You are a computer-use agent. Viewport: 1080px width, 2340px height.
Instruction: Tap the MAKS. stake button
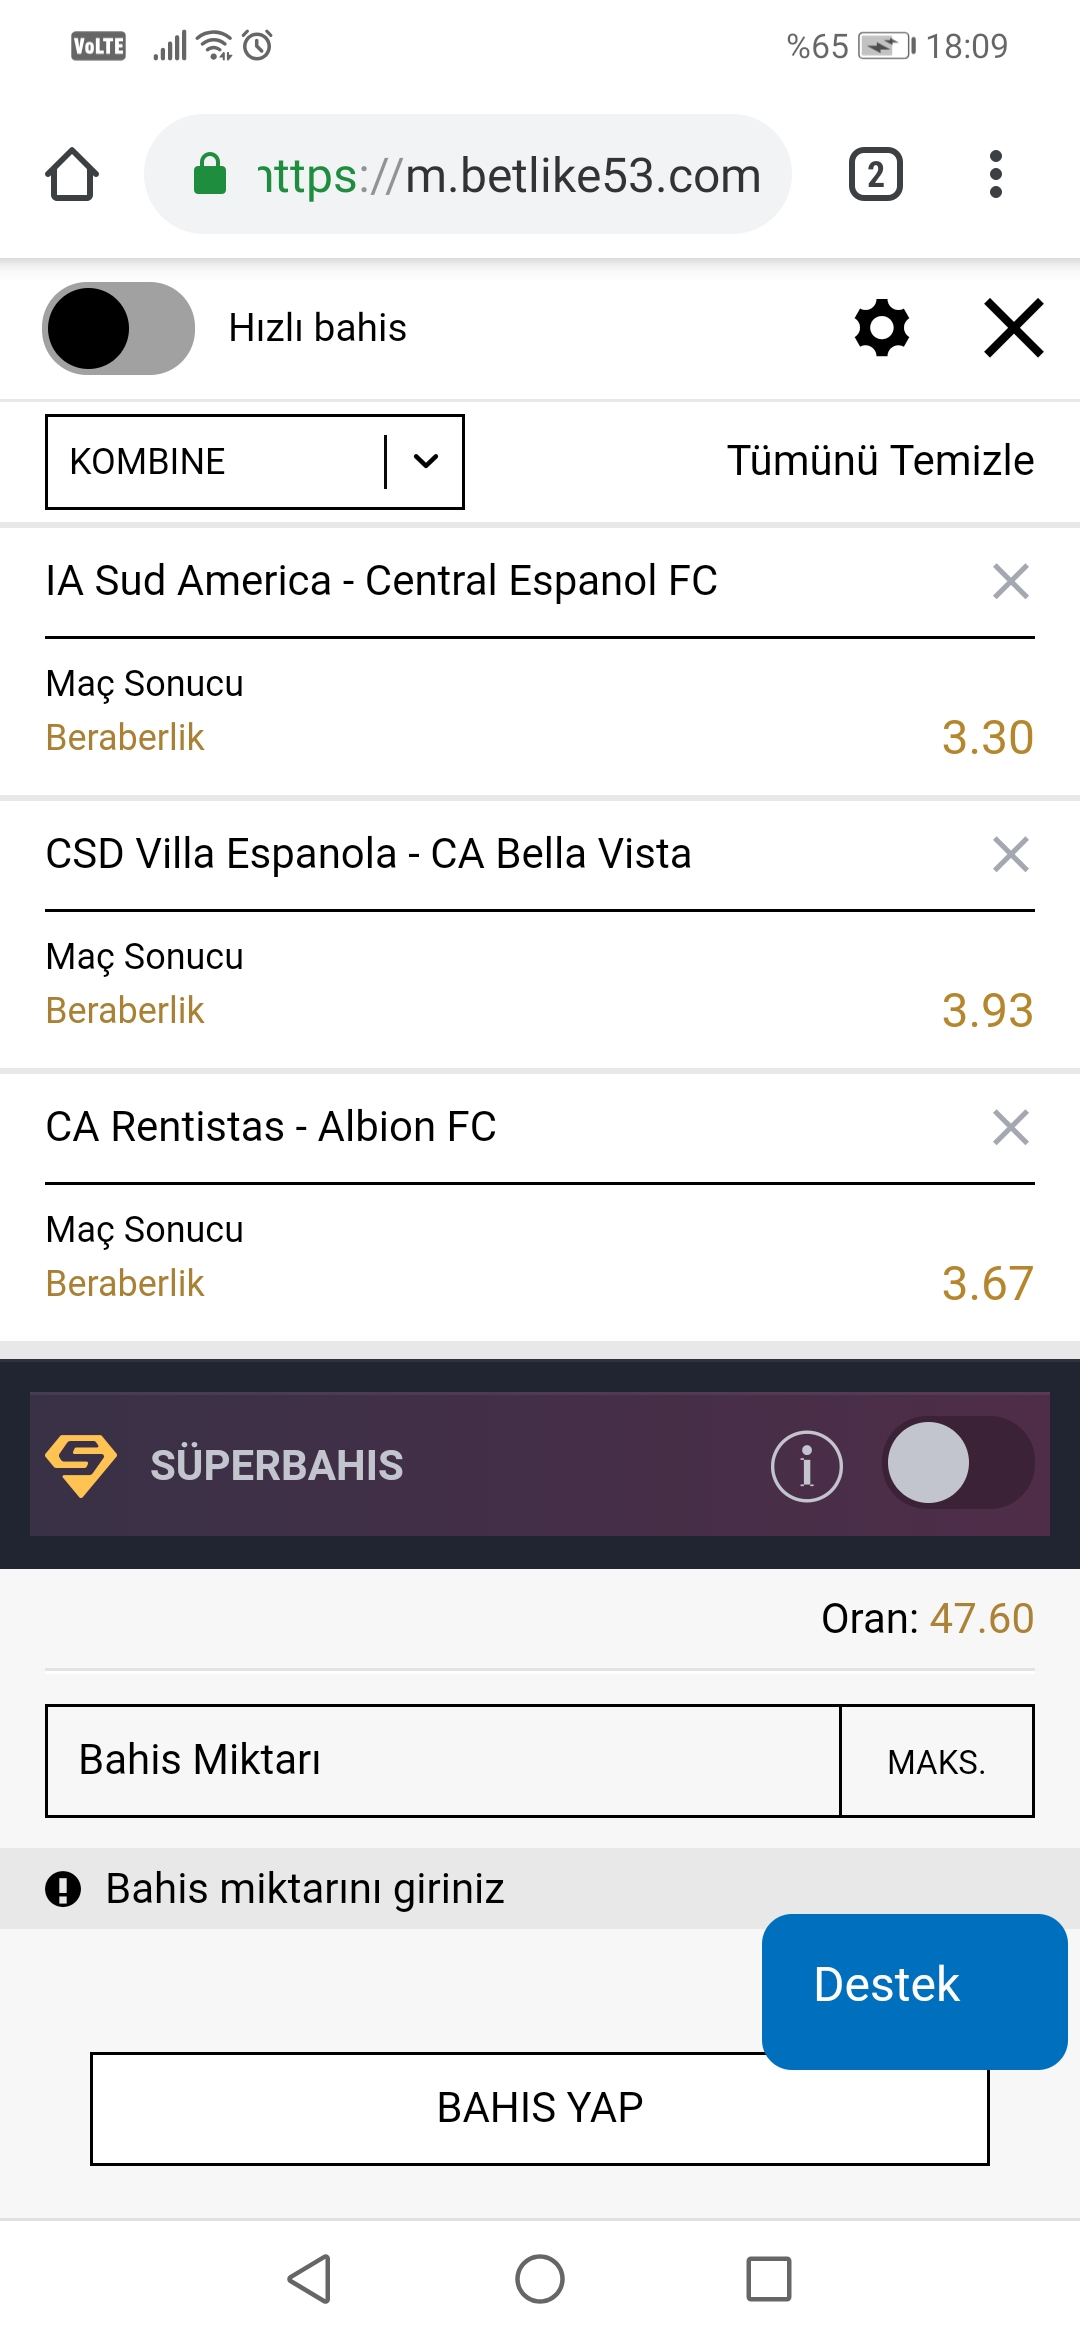point(937,1761)
